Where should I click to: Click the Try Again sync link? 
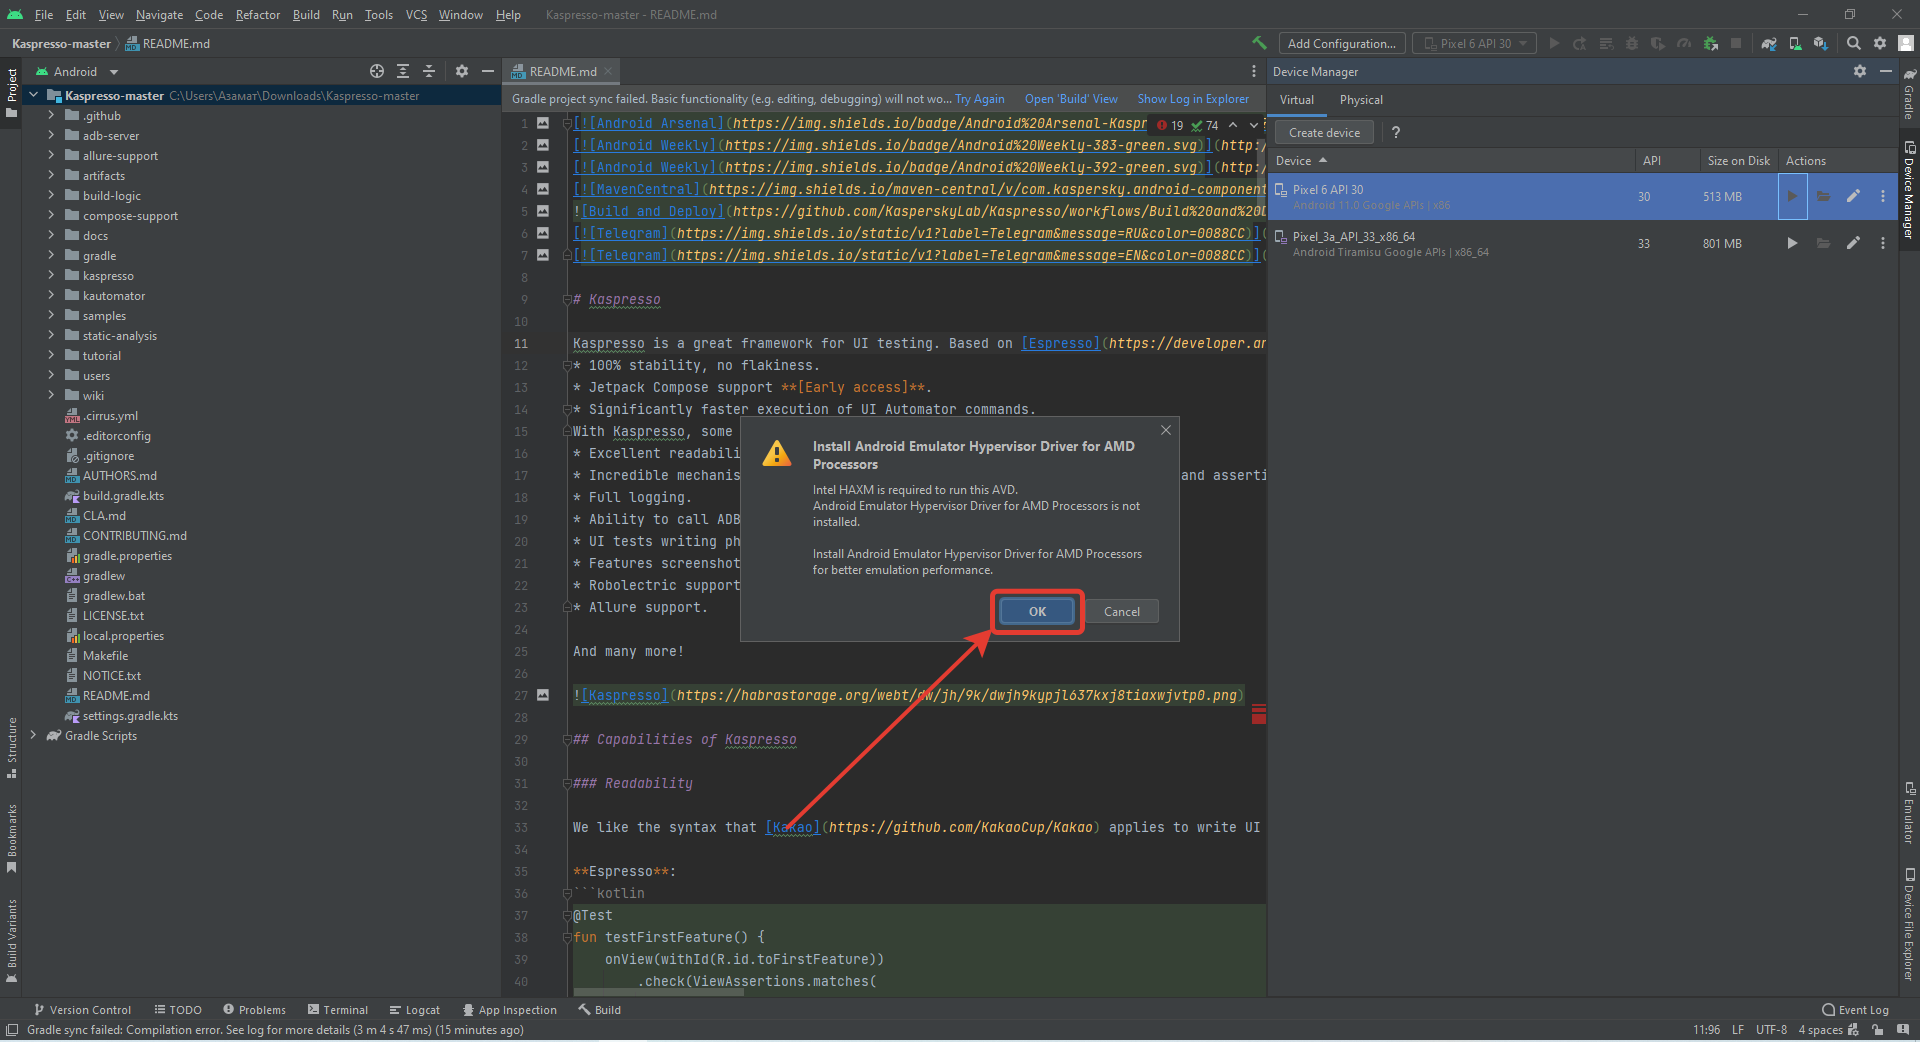coord(979,99)
